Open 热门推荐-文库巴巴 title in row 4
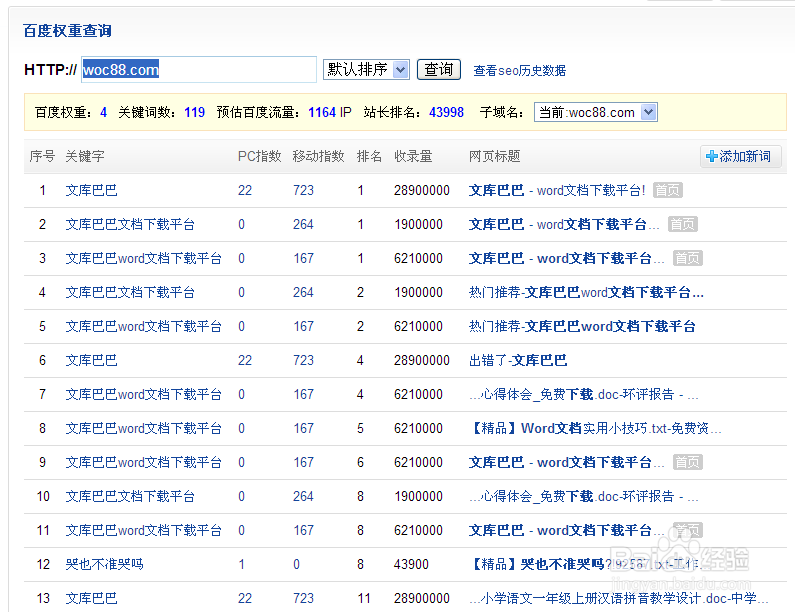The image size is (795, 612). point(586,292)
